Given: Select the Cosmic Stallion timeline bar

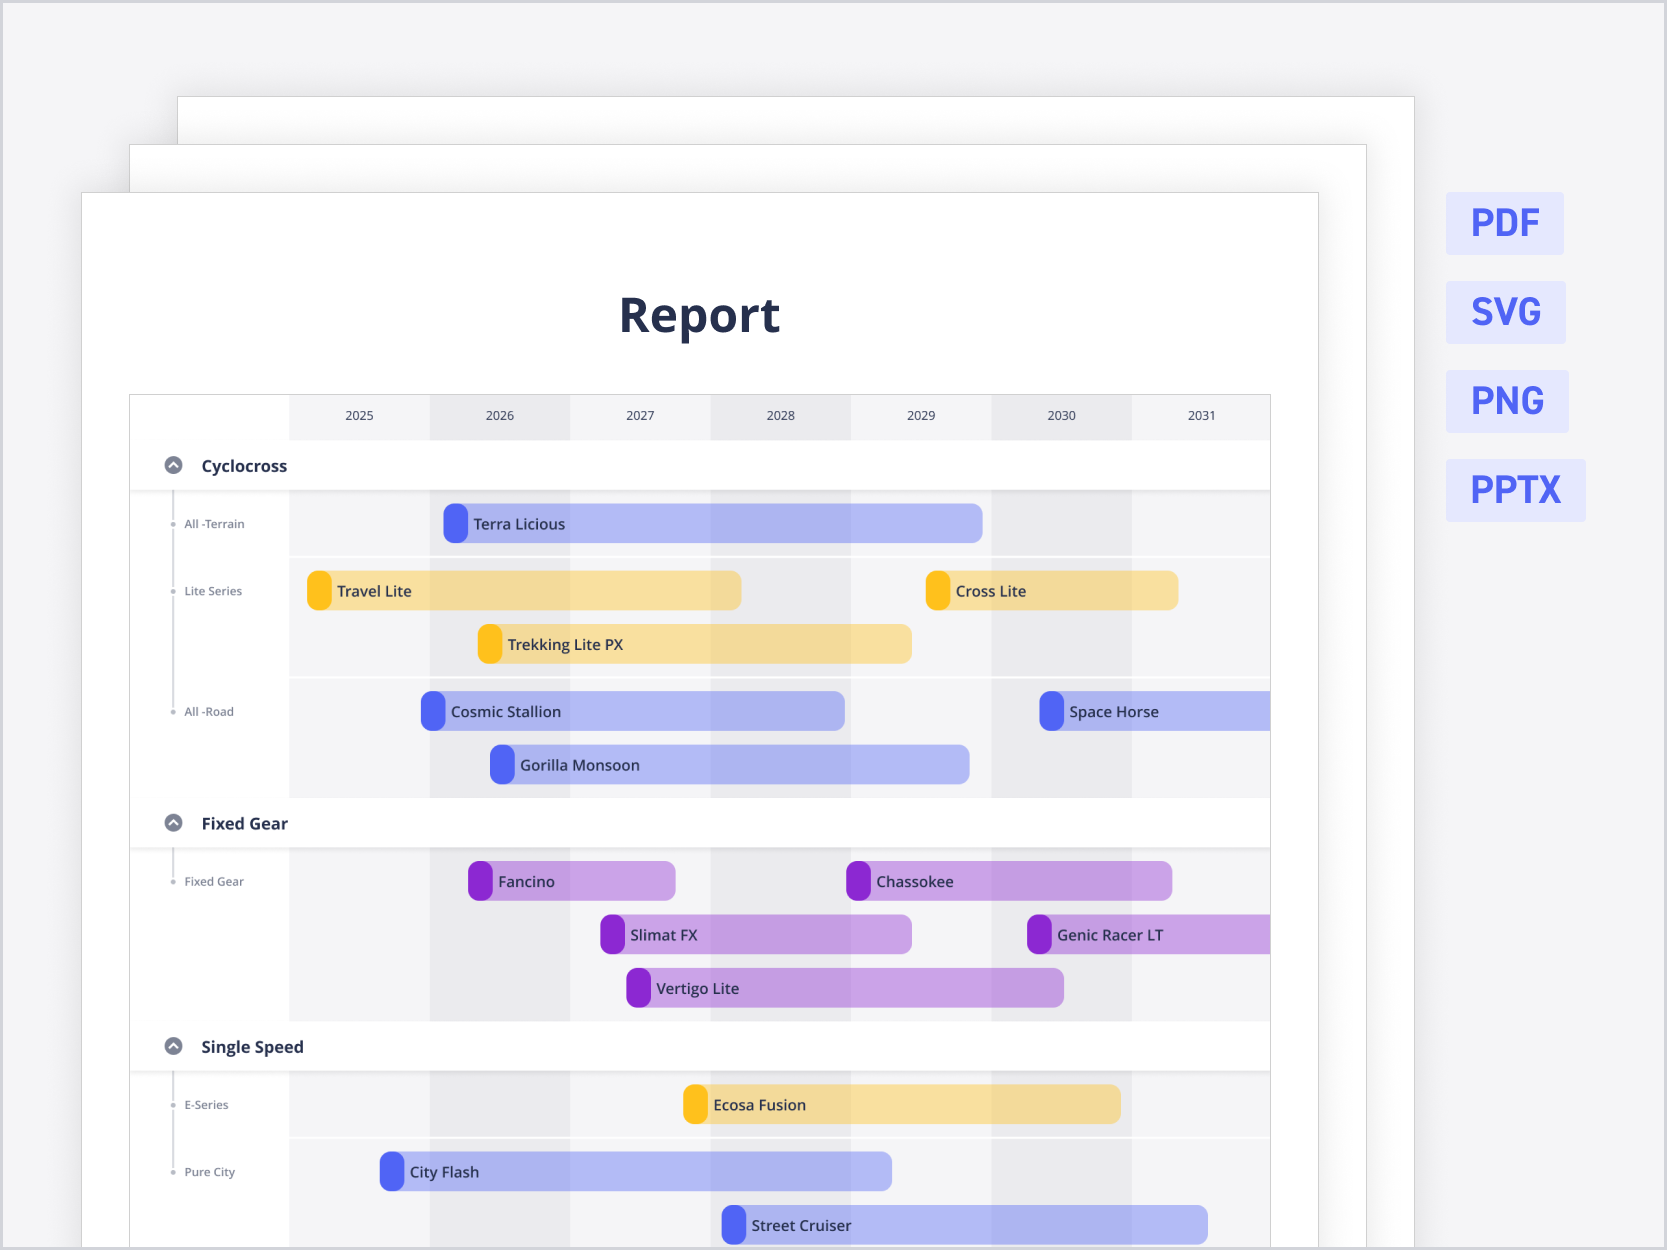Looking at the screenshot, I should tap(633, 711).
